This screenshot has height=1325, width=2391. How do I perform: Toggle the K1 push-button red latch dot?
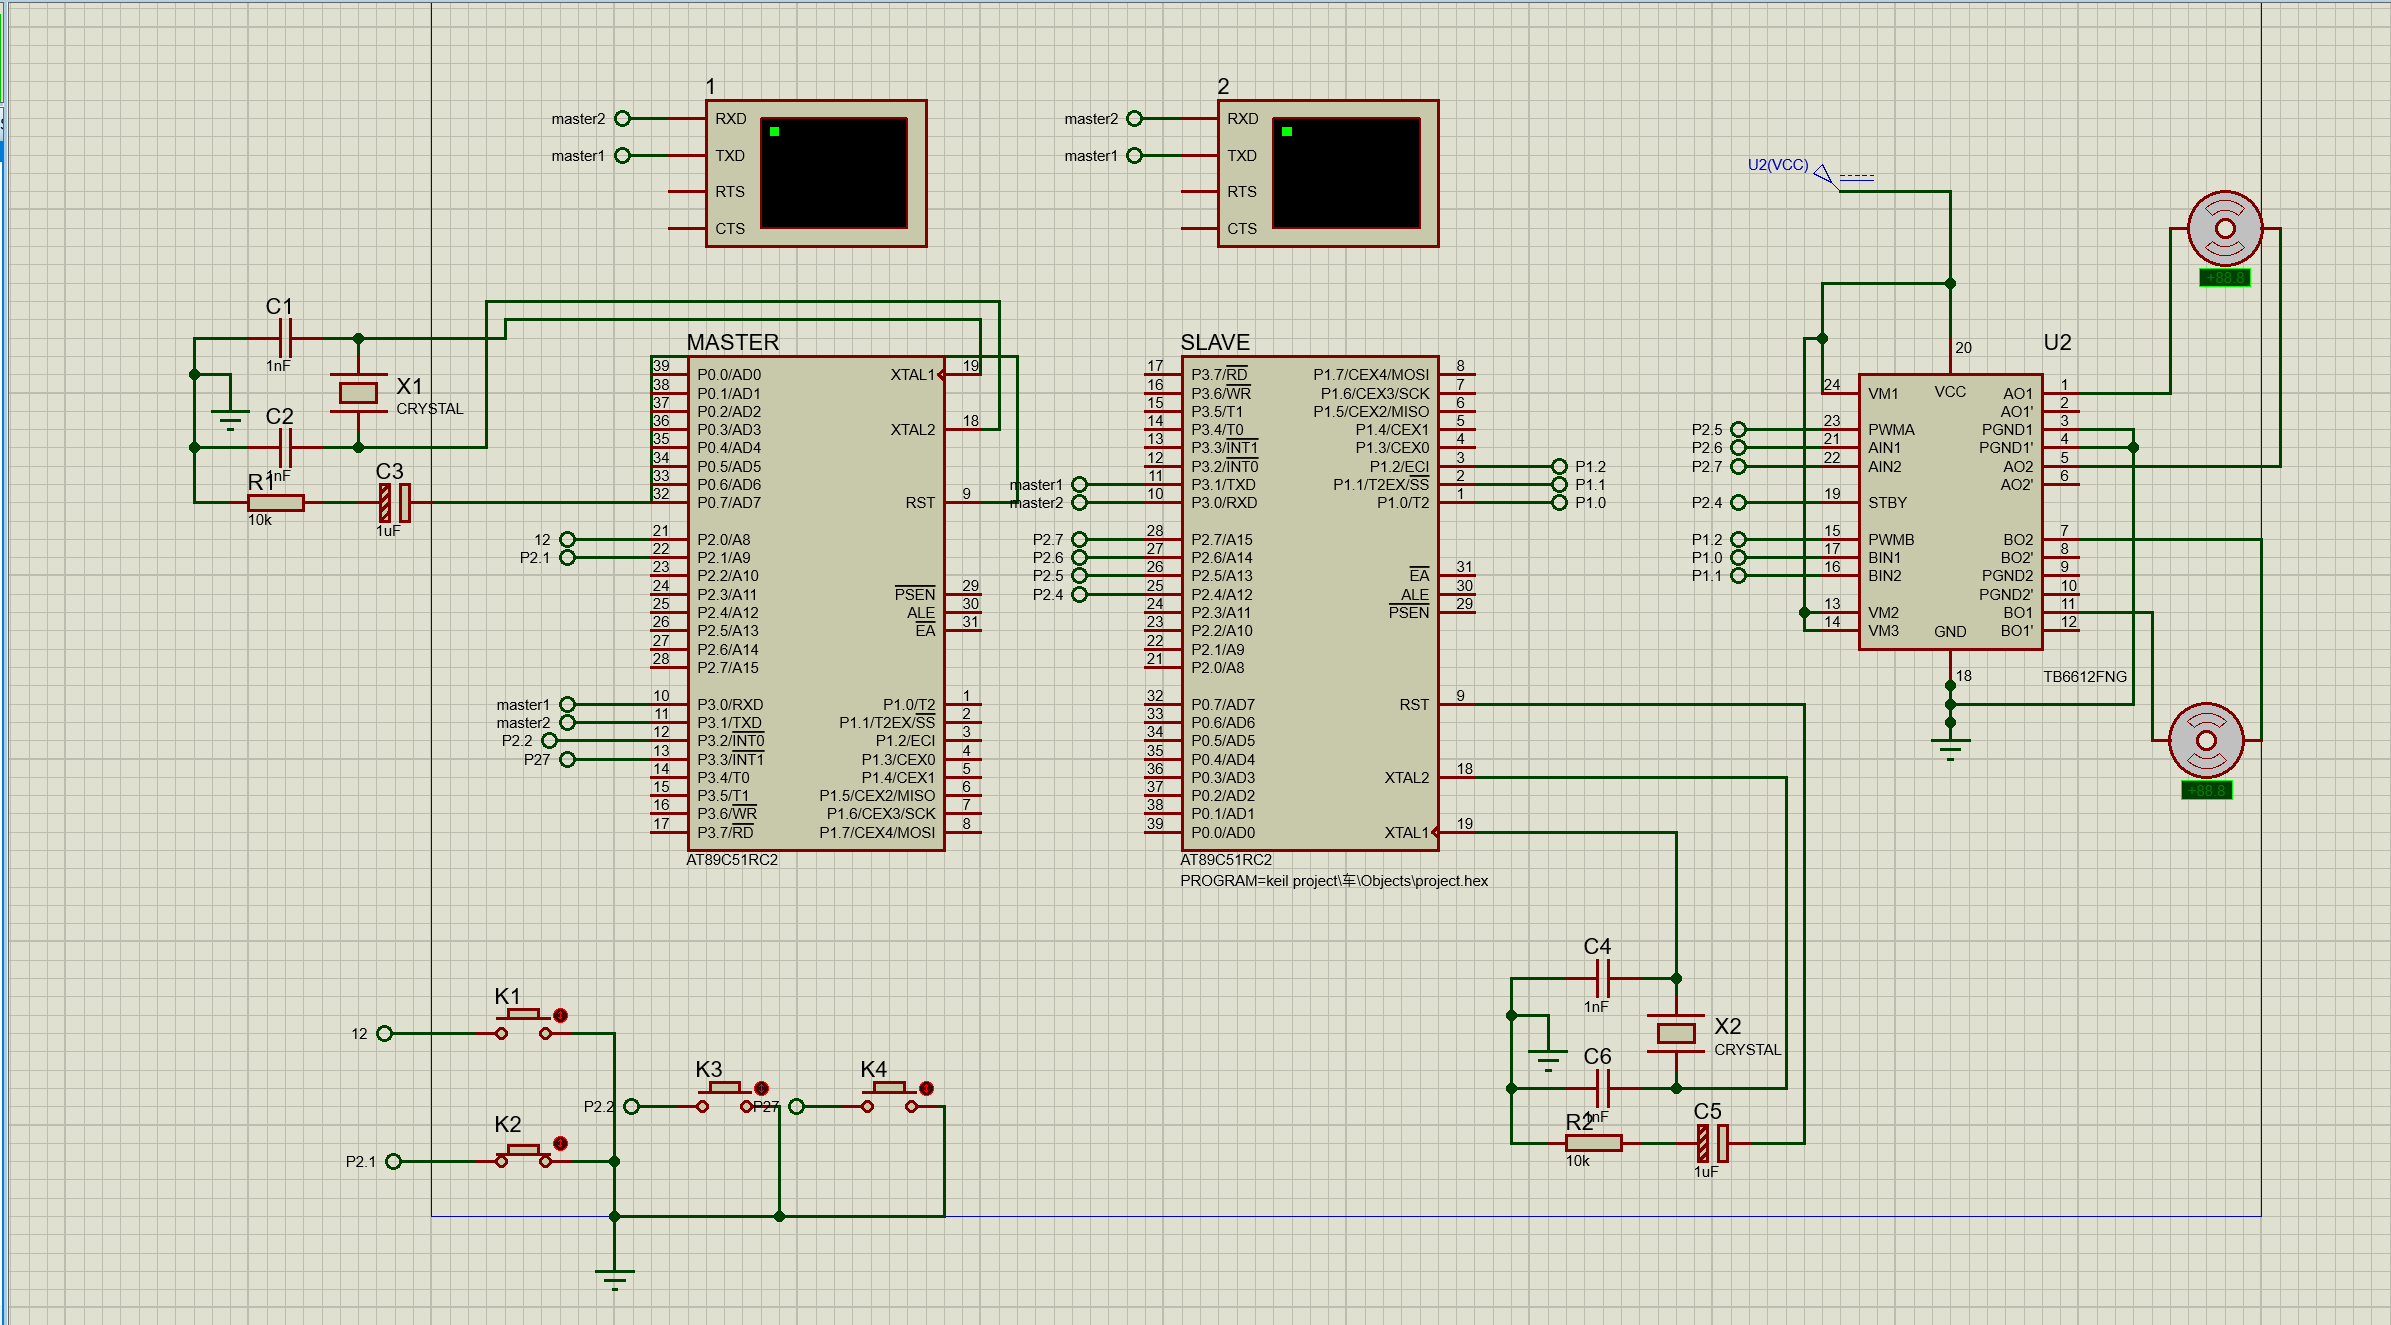(560, 1015)
